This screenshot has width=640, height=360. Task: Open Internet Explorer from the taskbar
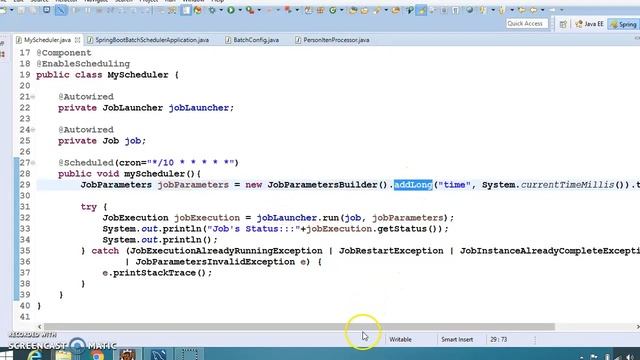tap(36, 354)
